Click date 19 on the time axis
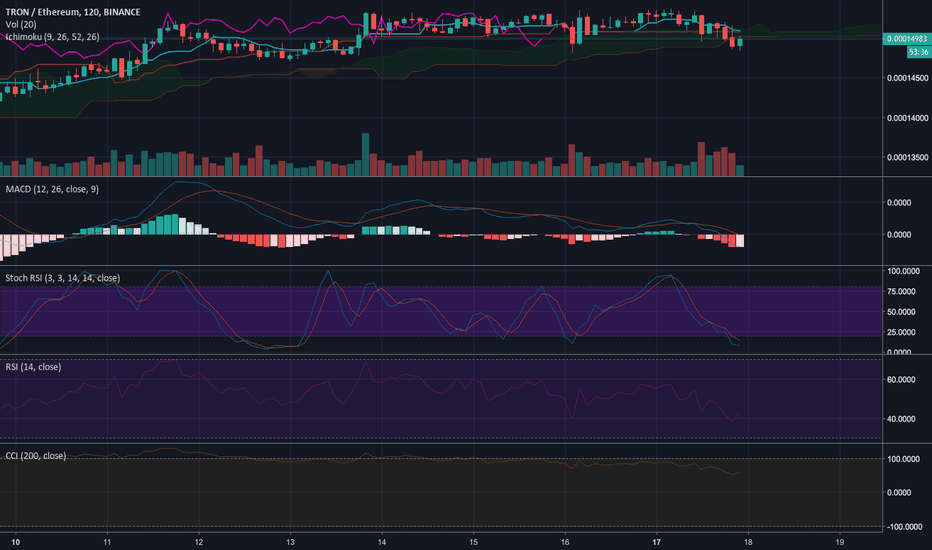Image resolution: width=932 pixels, height=550 pixels. [839, 542]
